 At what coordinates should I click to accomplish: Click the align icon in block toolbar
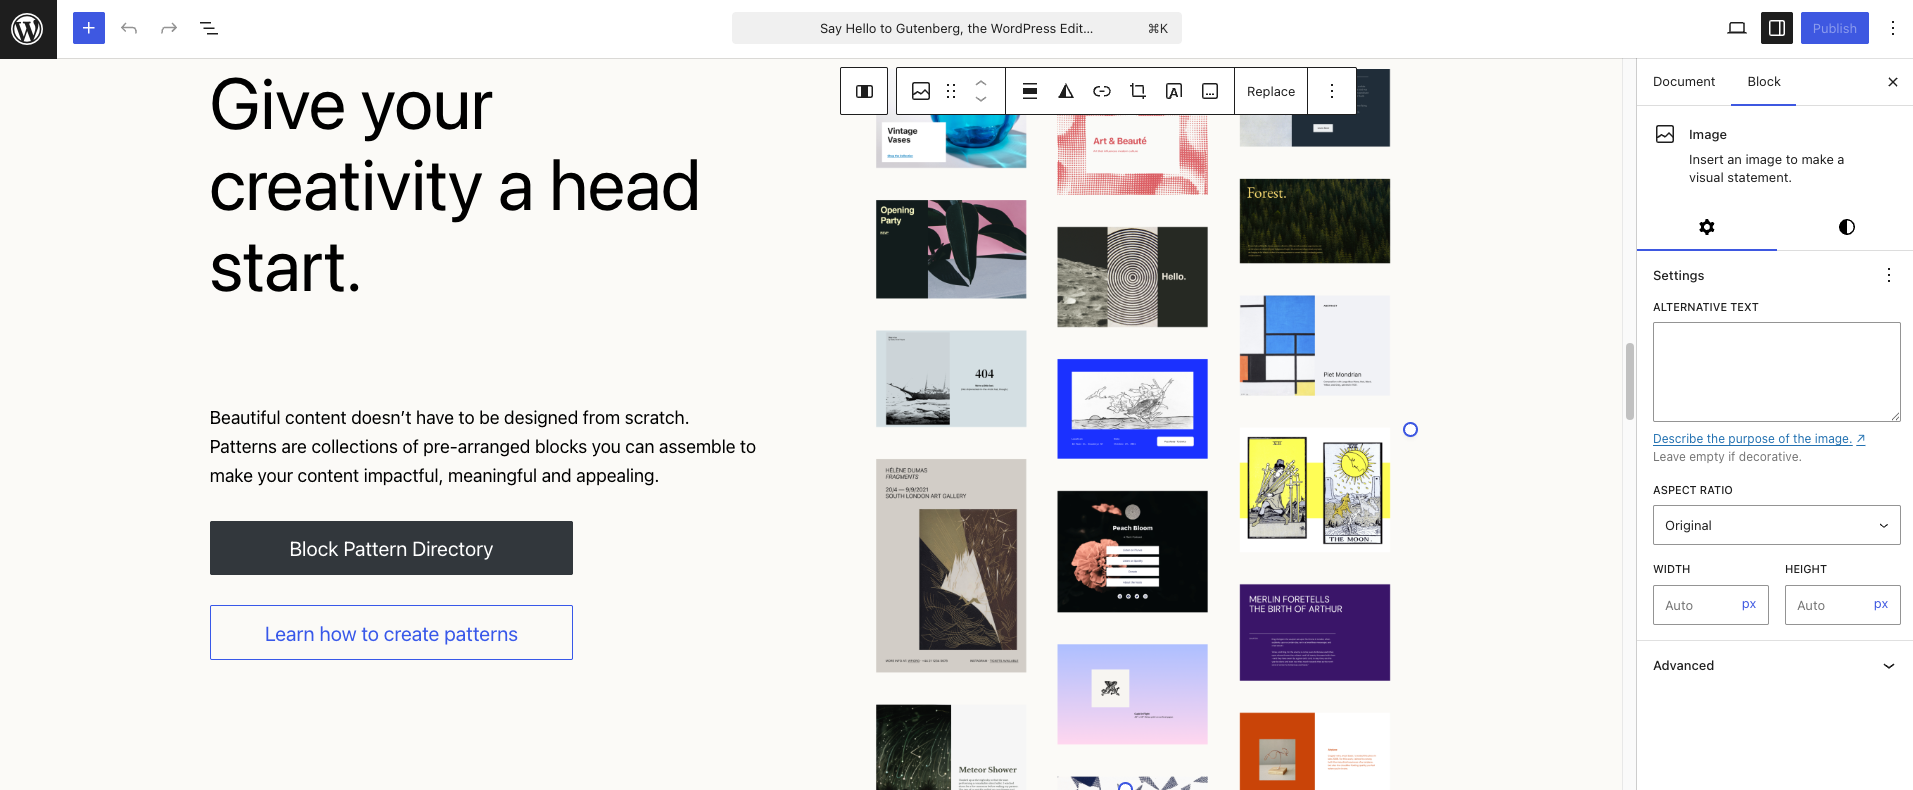point(1030,91)
